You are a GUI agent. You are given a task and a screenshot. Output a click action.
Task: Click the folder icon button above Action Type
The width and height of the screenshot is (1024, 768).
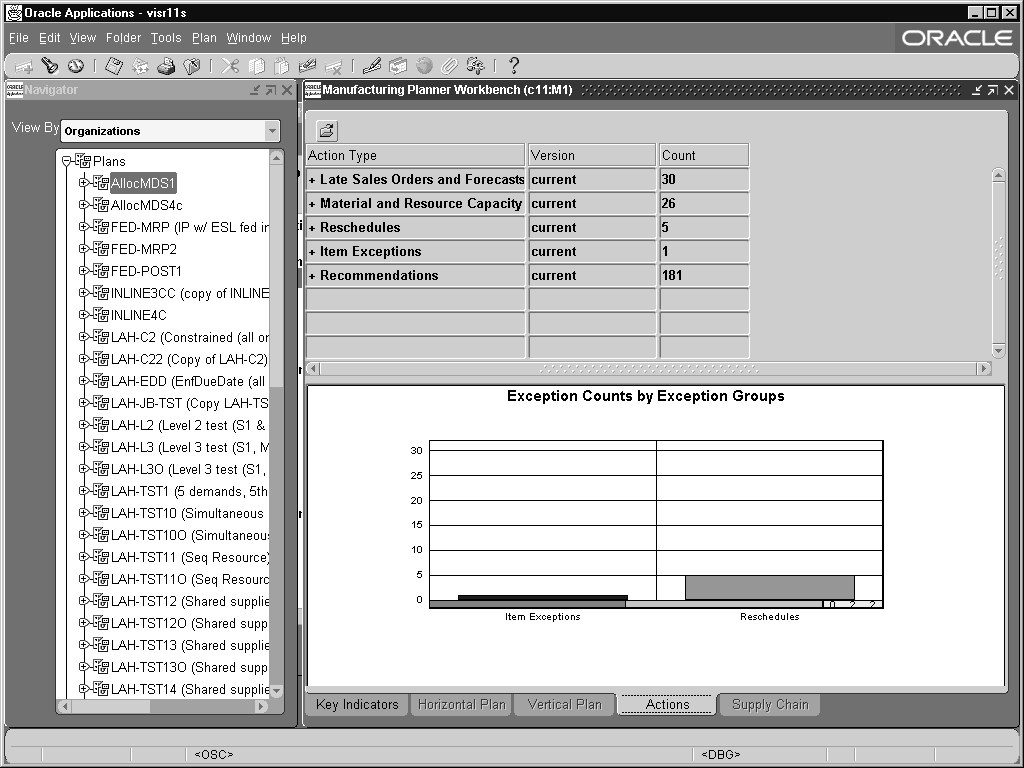coord(327,131)
